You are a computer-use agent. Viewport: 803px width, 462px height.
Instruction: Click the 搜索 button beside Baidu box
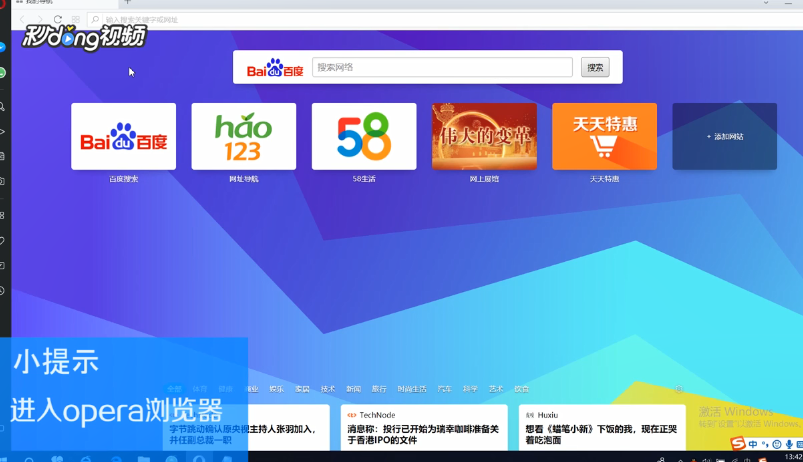595,67
